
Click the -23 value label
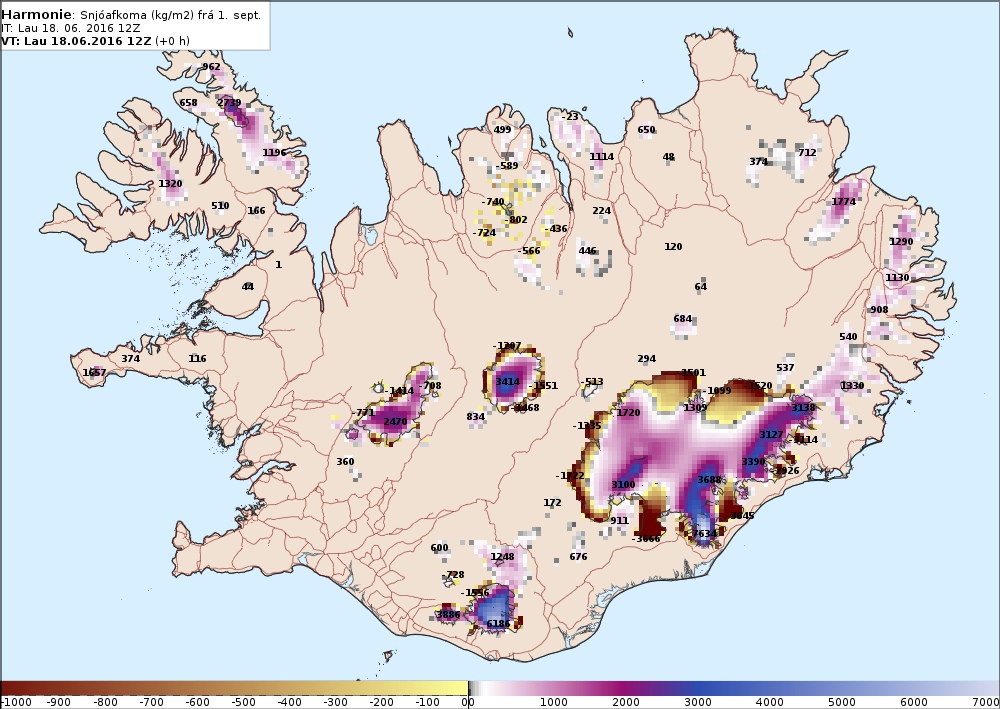coord(570,117)
